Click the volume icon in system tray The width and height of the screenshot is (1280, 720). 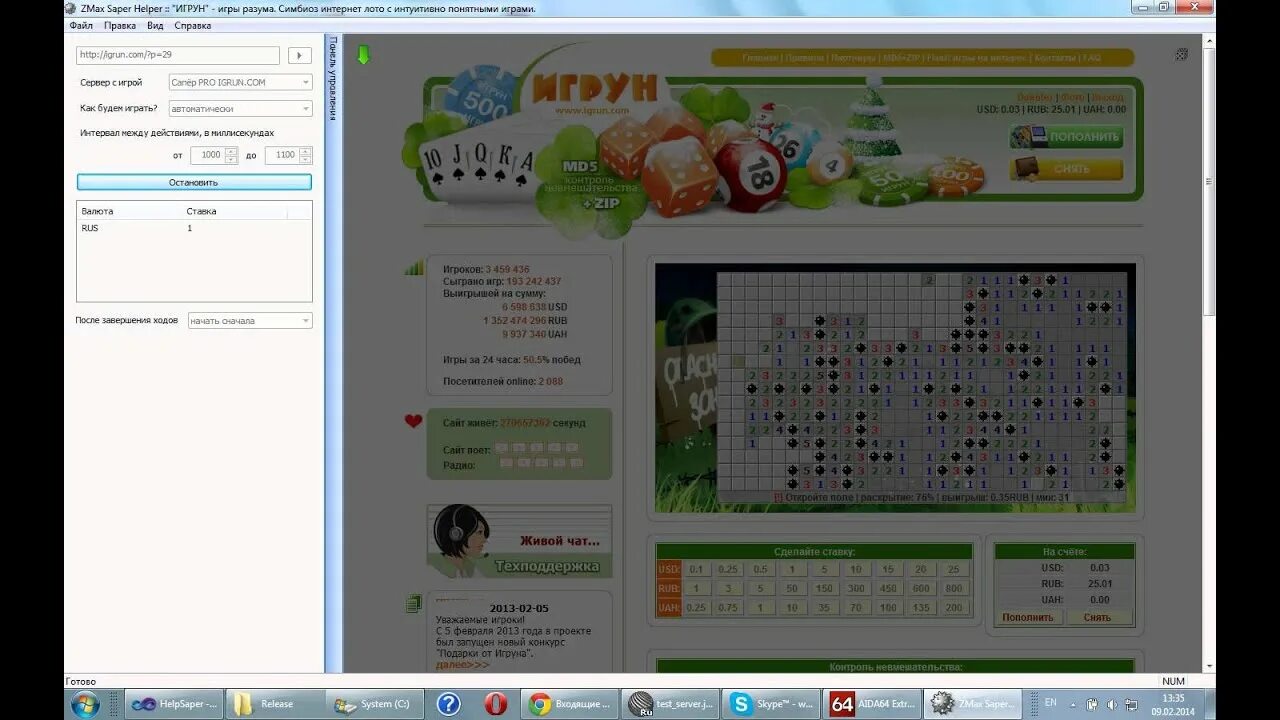1114,704
